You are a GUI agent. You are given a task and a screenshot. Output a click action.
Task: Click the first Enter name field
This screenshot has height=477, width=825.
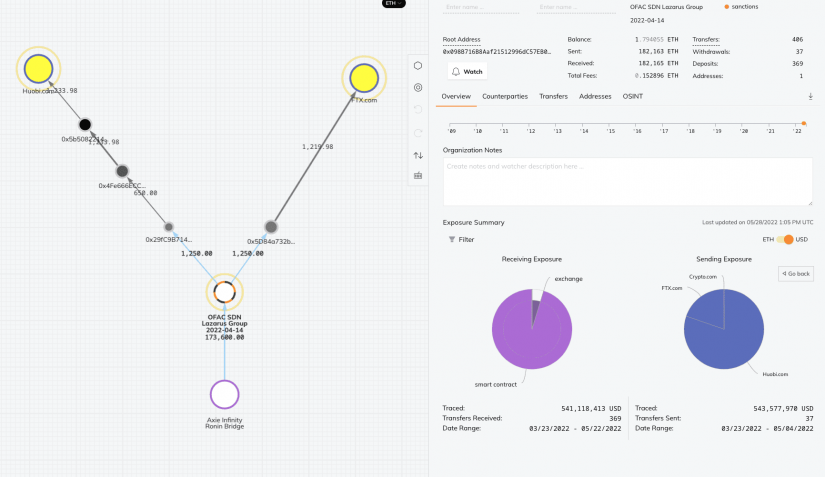tap(481, 7)
